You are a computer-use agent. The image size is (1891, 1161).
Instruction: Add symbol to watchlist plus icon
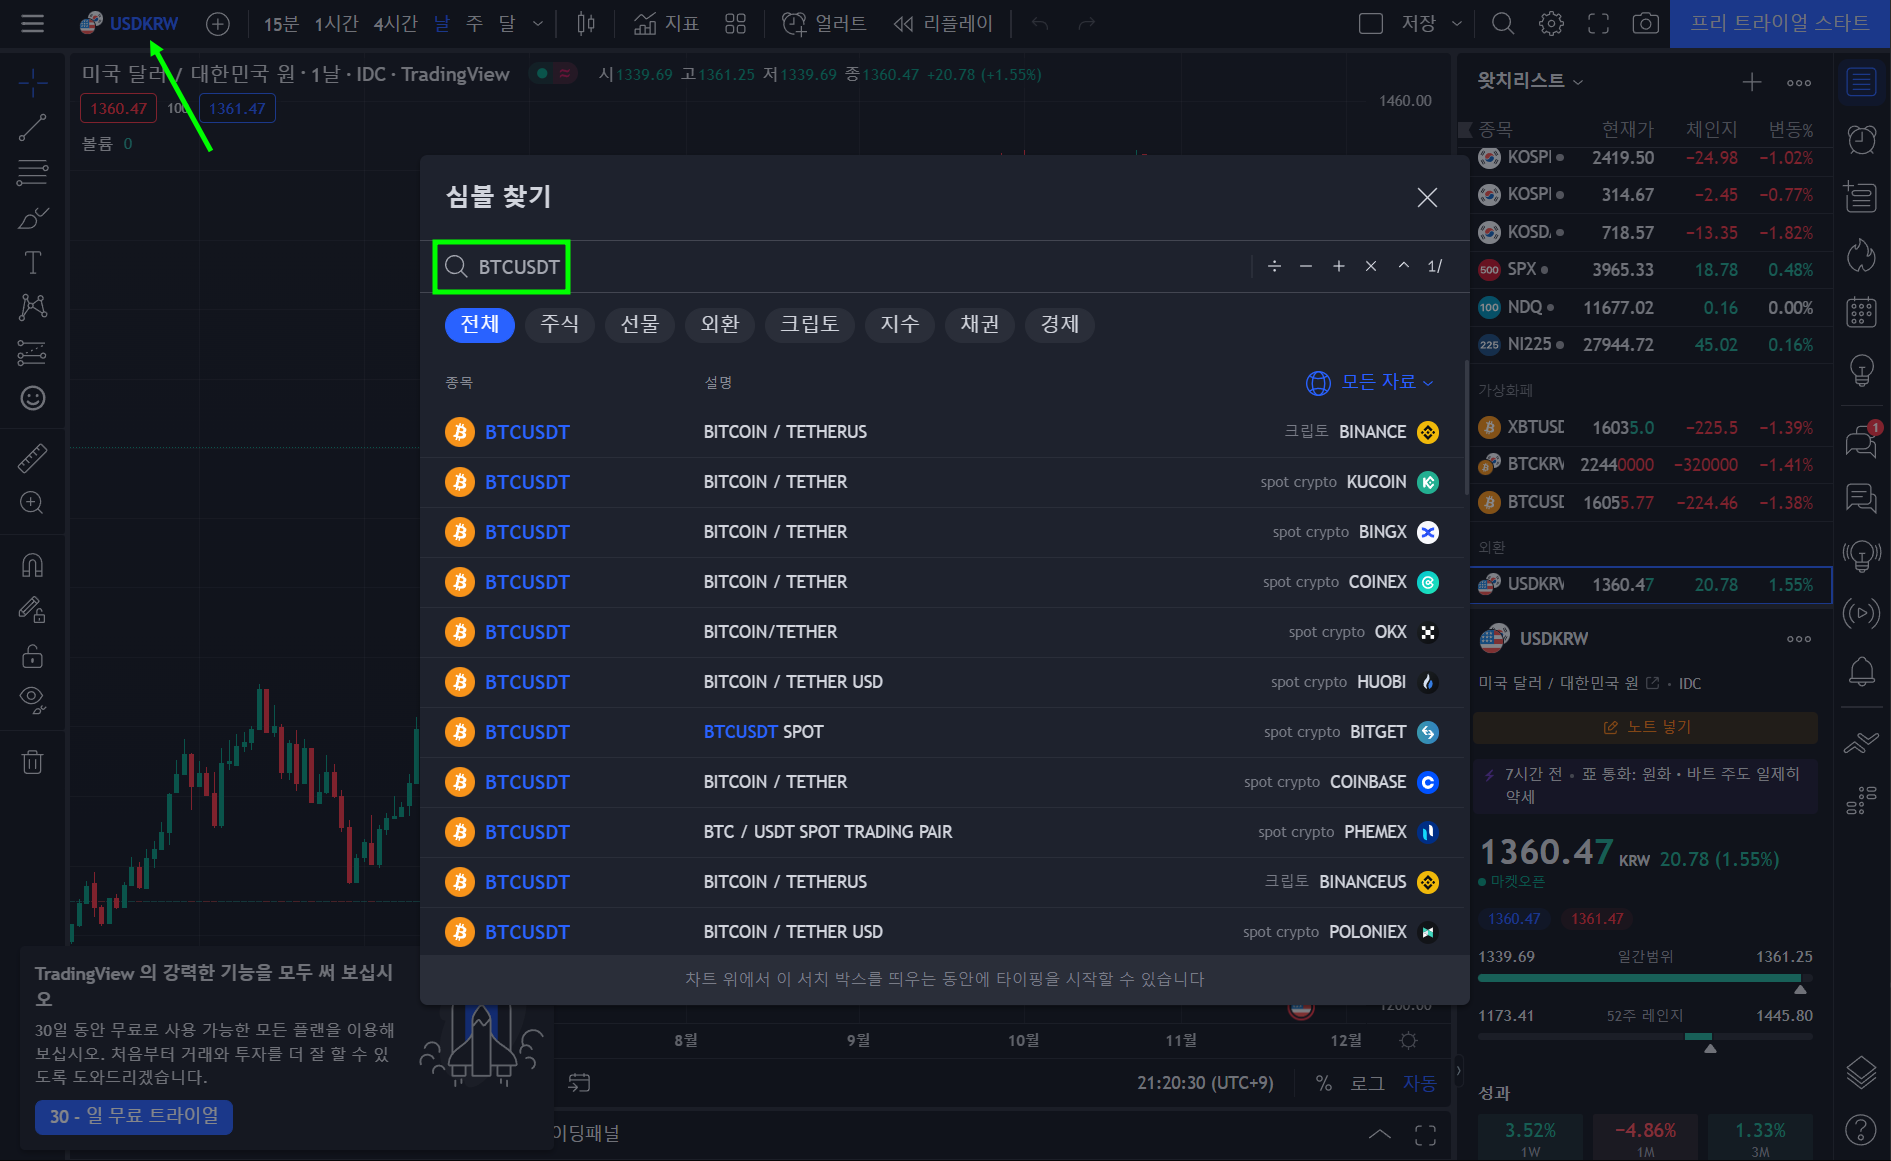coord(1752,82)
